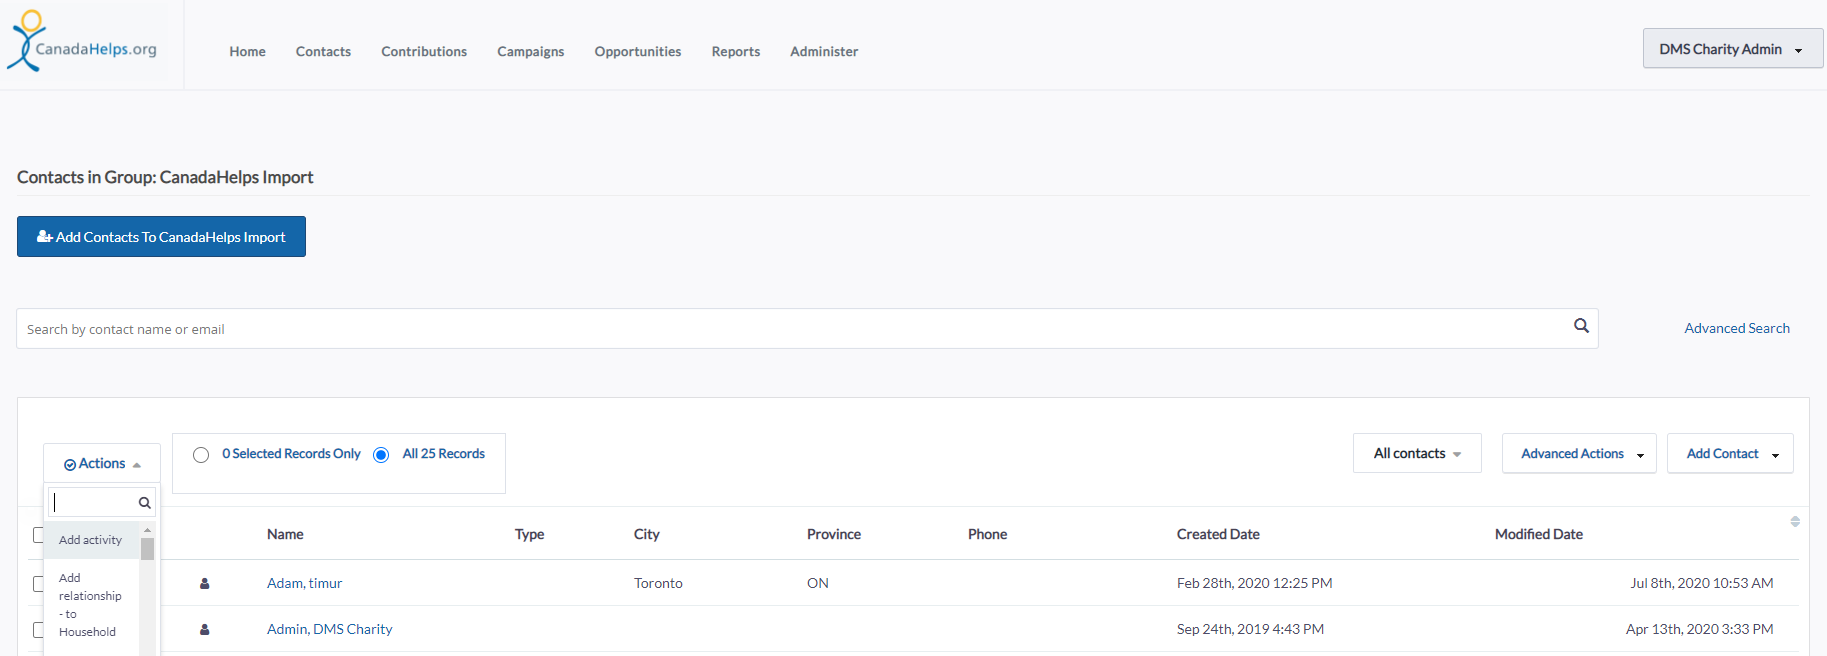This screenshot has height=656, width=1827.
Task: Open the Administer menu
Action: pyautogui.click(x=824, y=51)
